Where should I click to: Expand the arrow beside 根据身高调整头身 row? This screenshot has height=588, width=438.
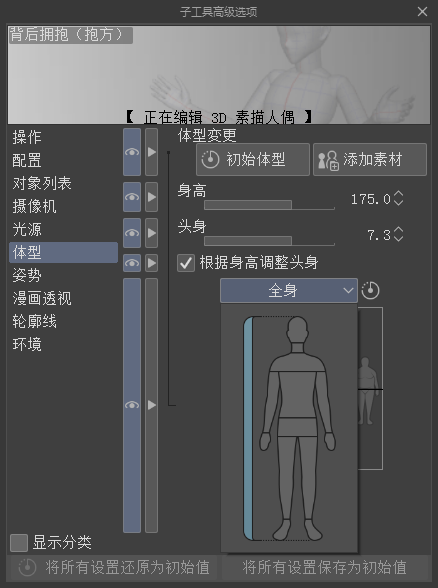click(152, 263)
